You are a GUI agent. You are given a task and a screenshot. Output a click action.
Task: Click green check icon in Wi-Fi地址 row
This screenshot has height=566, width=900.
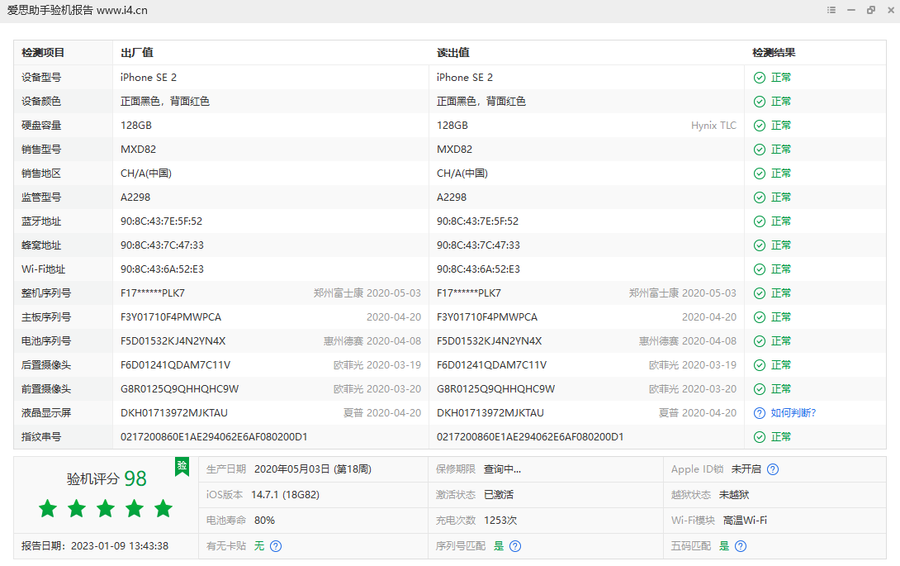759,269
